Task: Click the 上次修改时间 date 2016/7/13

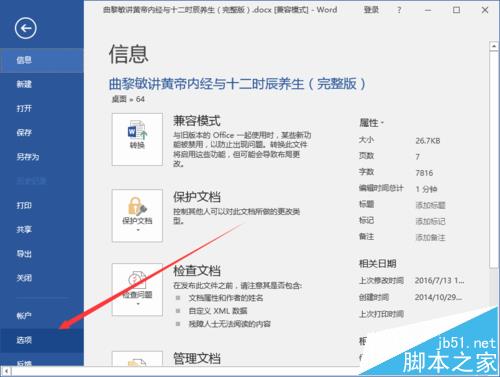Action: [439, 281]
